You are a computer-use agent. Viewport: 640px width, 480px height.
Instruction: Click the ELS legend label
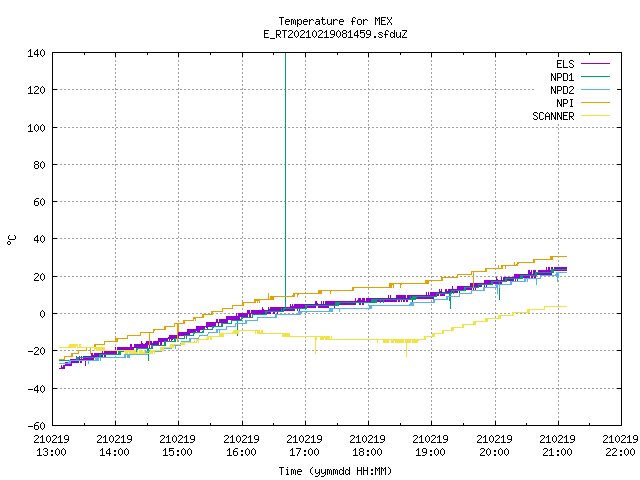coord(565,64)
